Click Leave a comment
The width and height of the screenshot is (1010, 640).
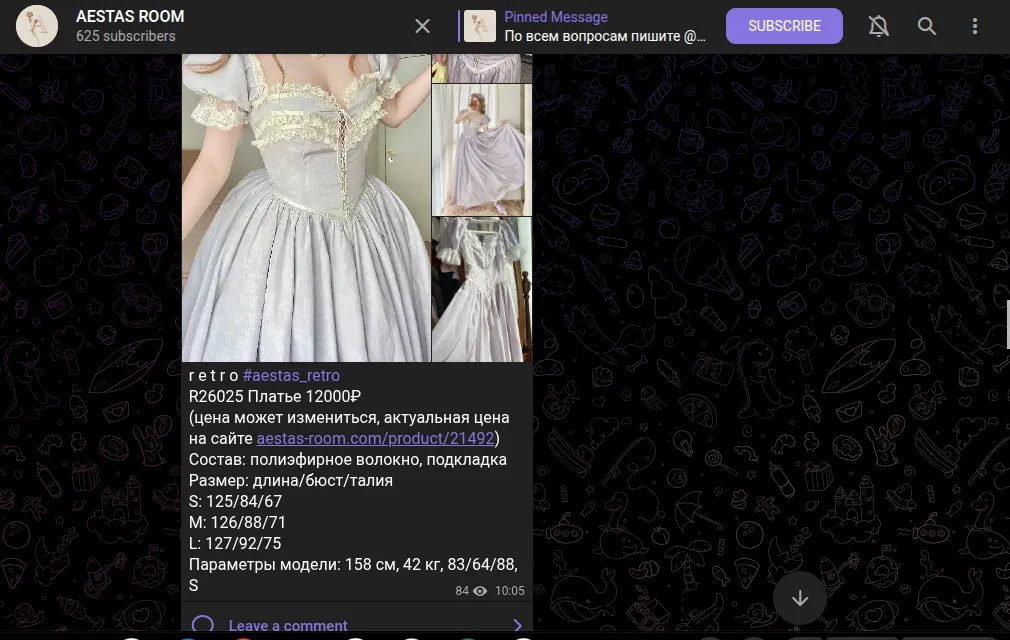click(x=288, y=626)
